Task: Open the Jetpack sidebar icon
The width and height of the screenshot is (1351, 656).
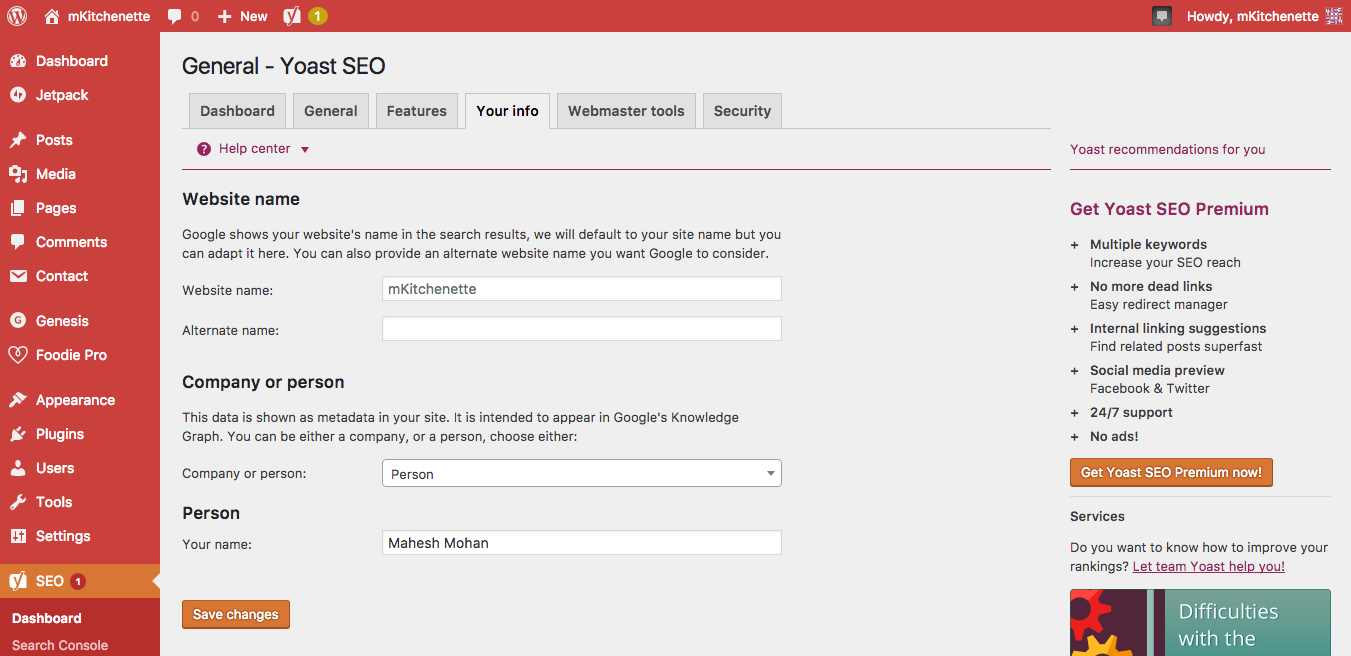Action: coord(18,95)
